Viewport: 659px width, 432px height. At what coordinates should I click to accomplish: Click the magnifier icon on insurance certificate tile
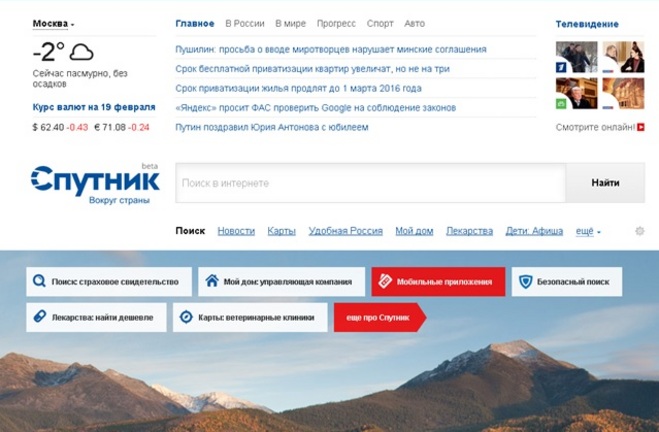(x=39, y=281)
